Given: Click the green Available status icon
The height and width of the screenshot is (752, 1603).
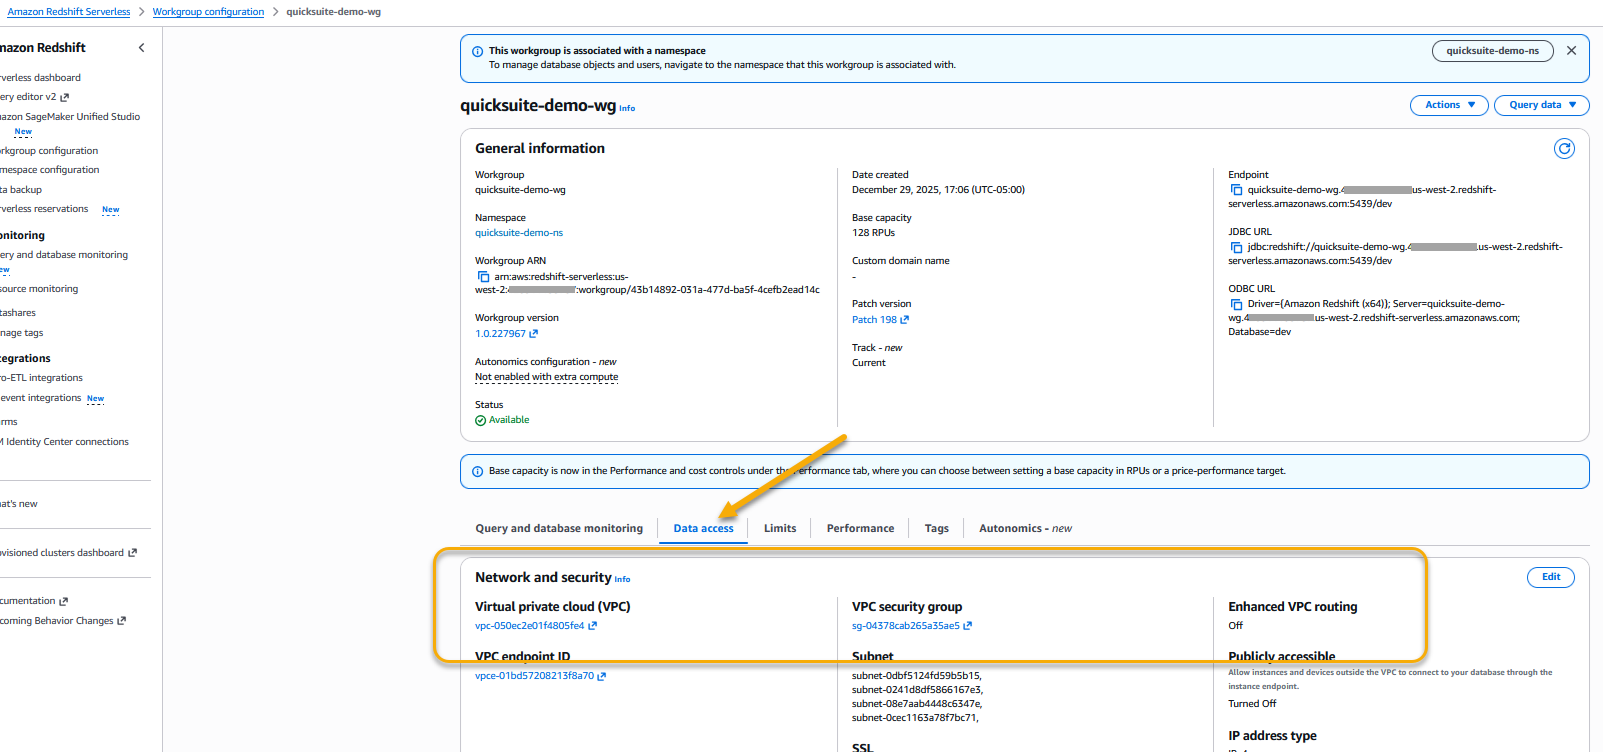Looking at the screenshot, I should (480, 421).
